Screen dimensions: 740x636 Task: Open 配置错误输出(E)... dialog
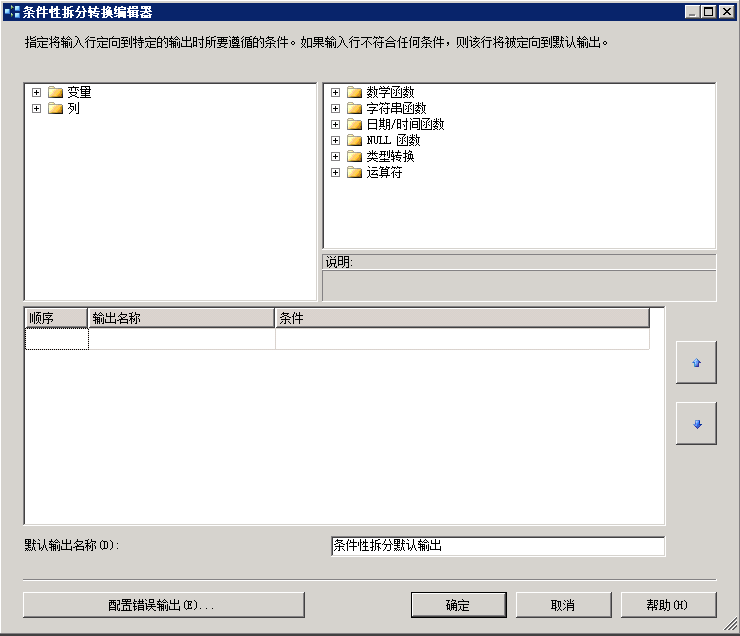coord(164,605)
